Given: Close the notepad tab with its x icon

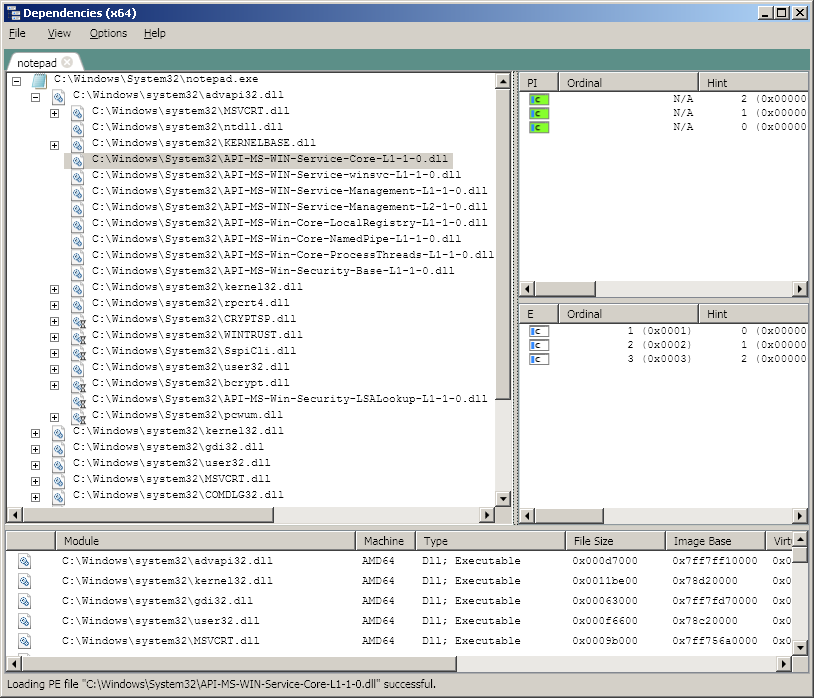Looking at the screenshot, I should click(x=67, y=62).
